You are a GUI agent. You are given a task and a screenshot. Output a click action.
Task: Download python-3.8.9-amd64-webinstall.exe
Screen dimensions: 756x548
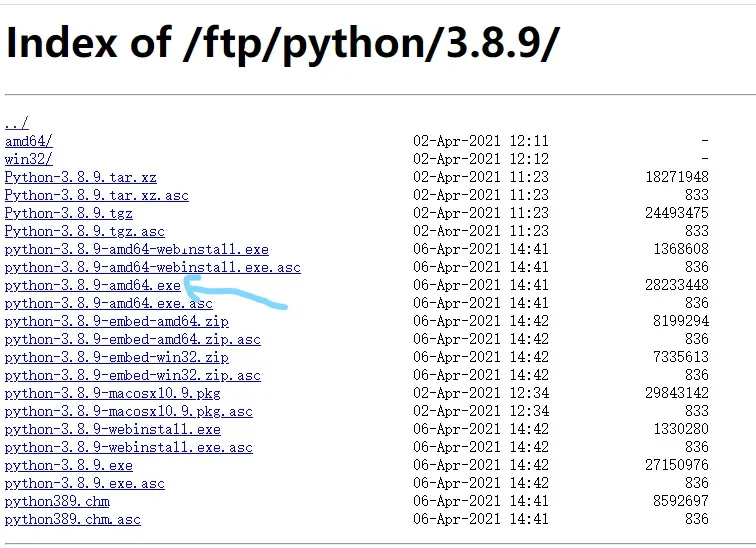click(x=136, y=249)
